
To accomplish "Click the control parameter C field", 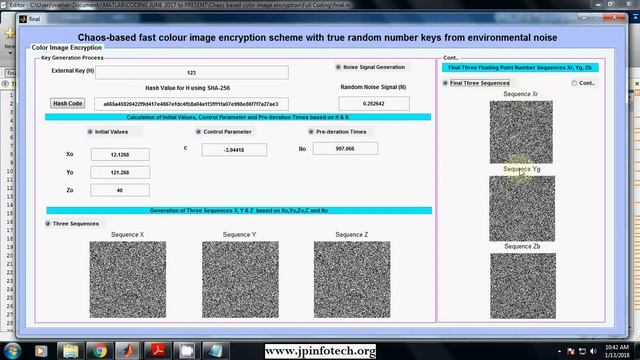I will tap(234, 150).
